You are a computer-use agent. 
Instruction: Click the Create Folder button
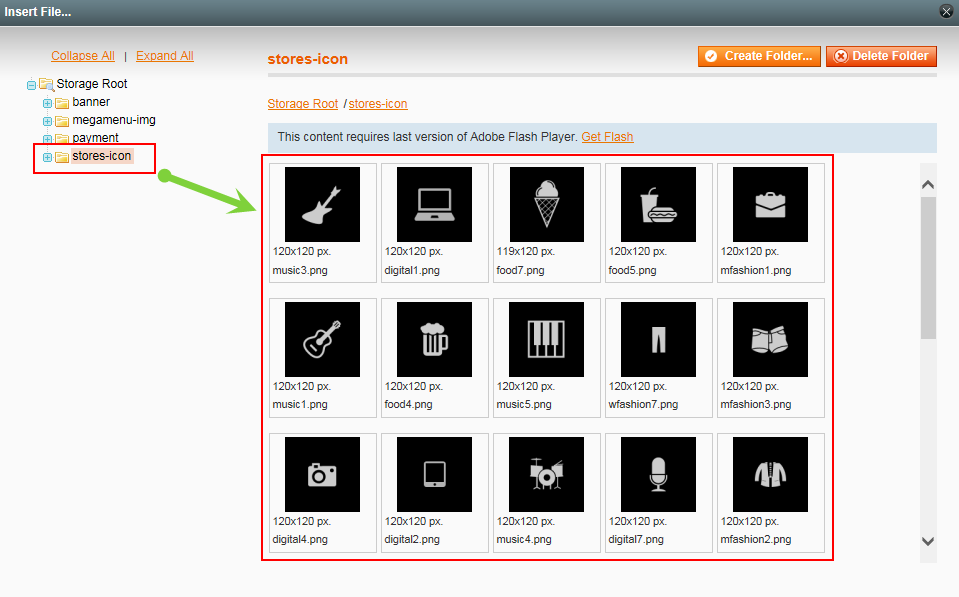[759, 56]
